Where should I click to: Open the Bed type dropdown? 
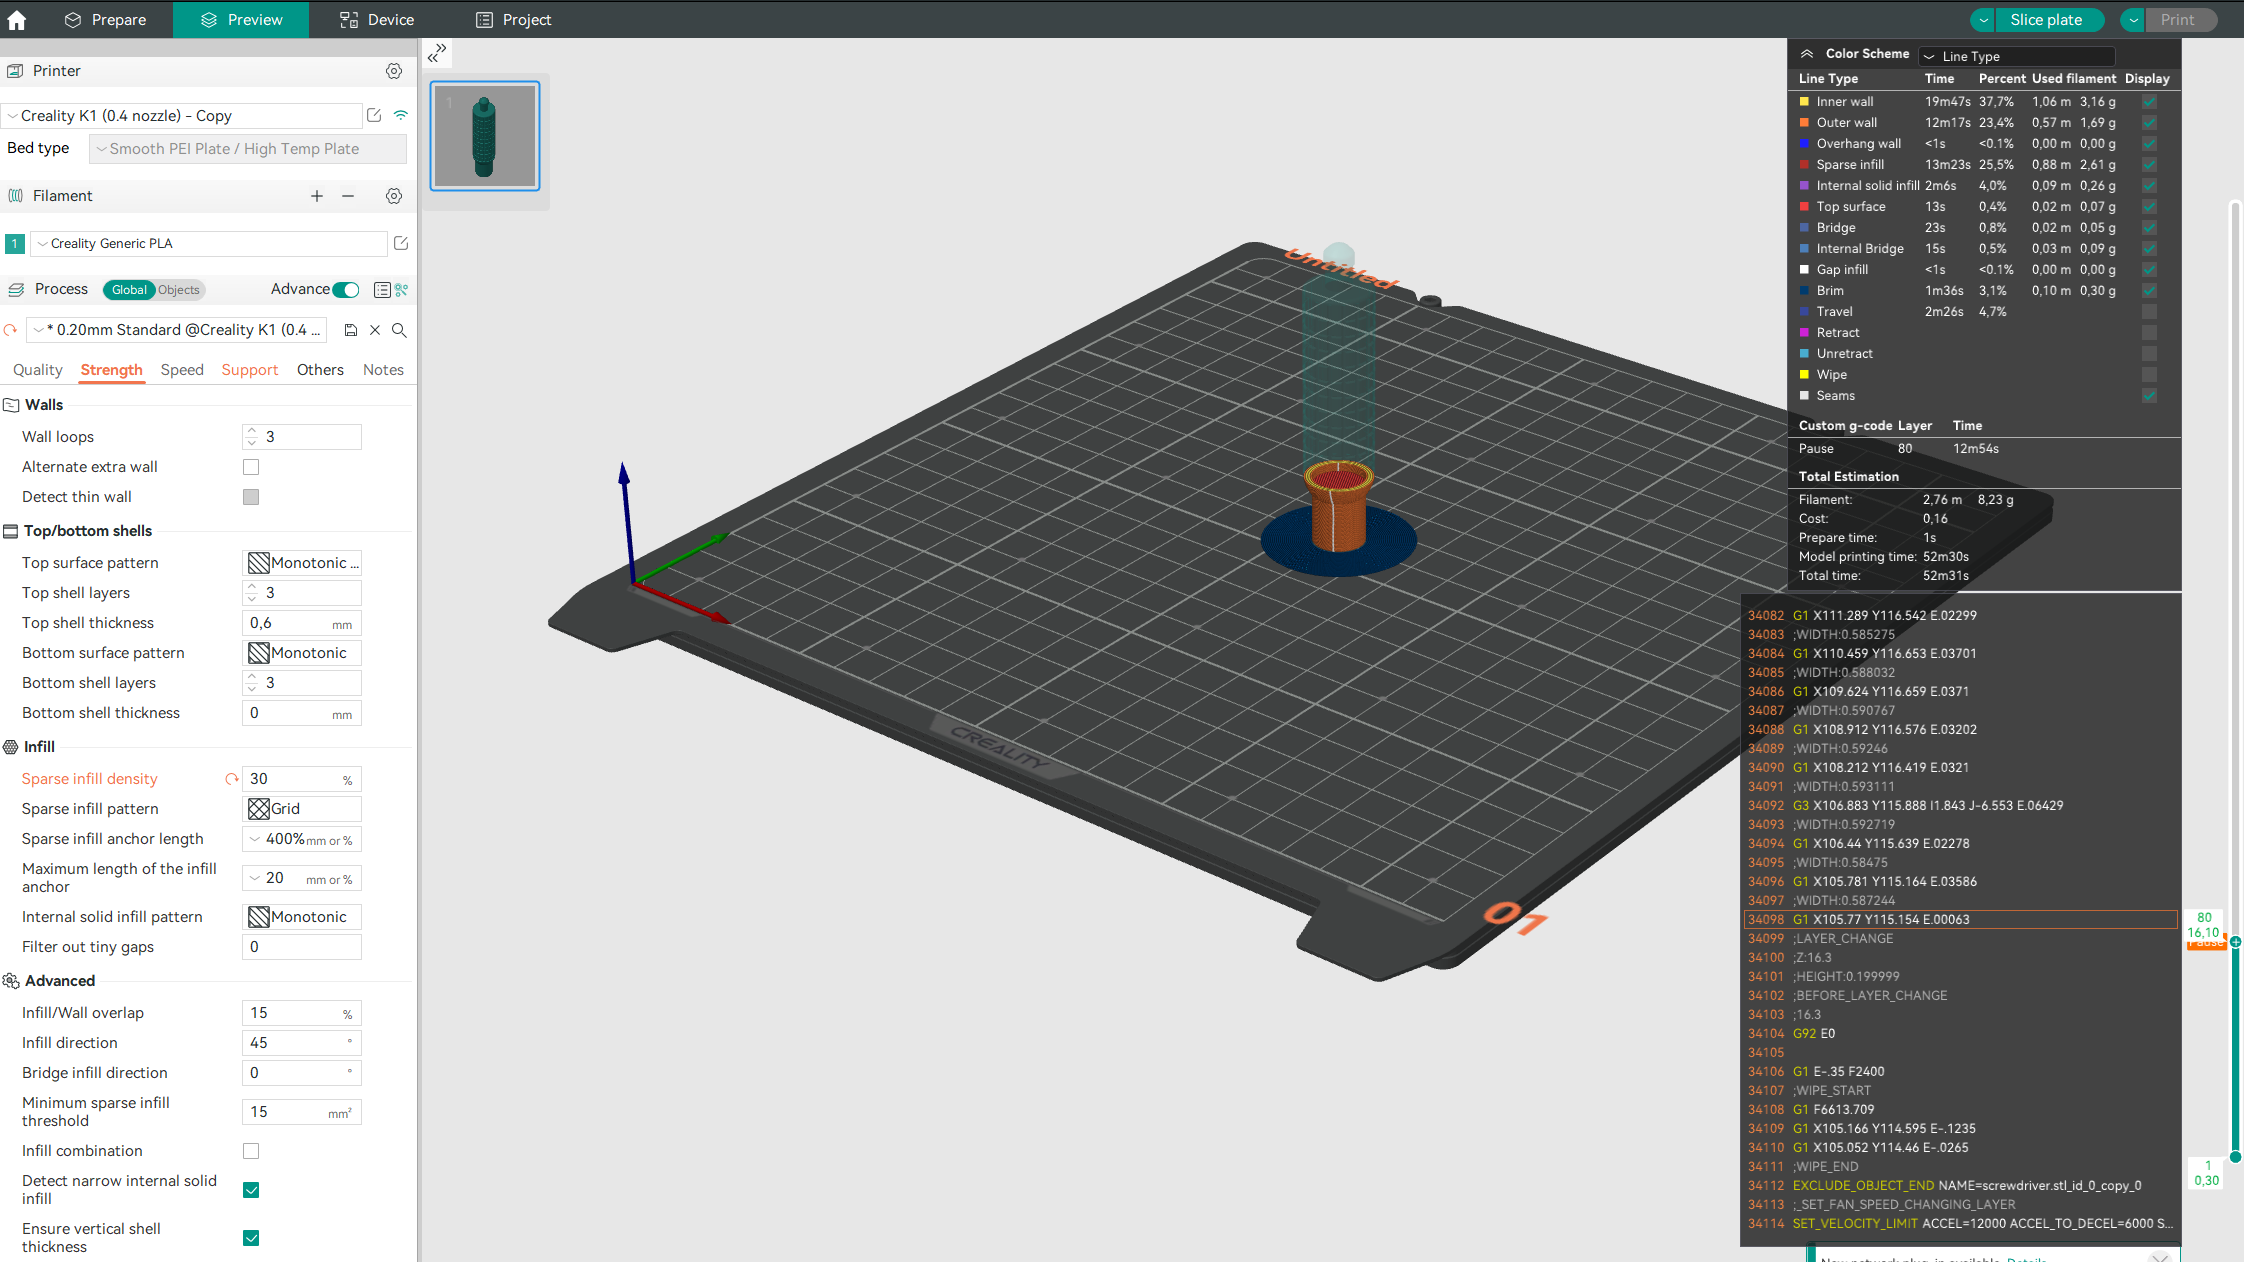(x=248, y=149)
